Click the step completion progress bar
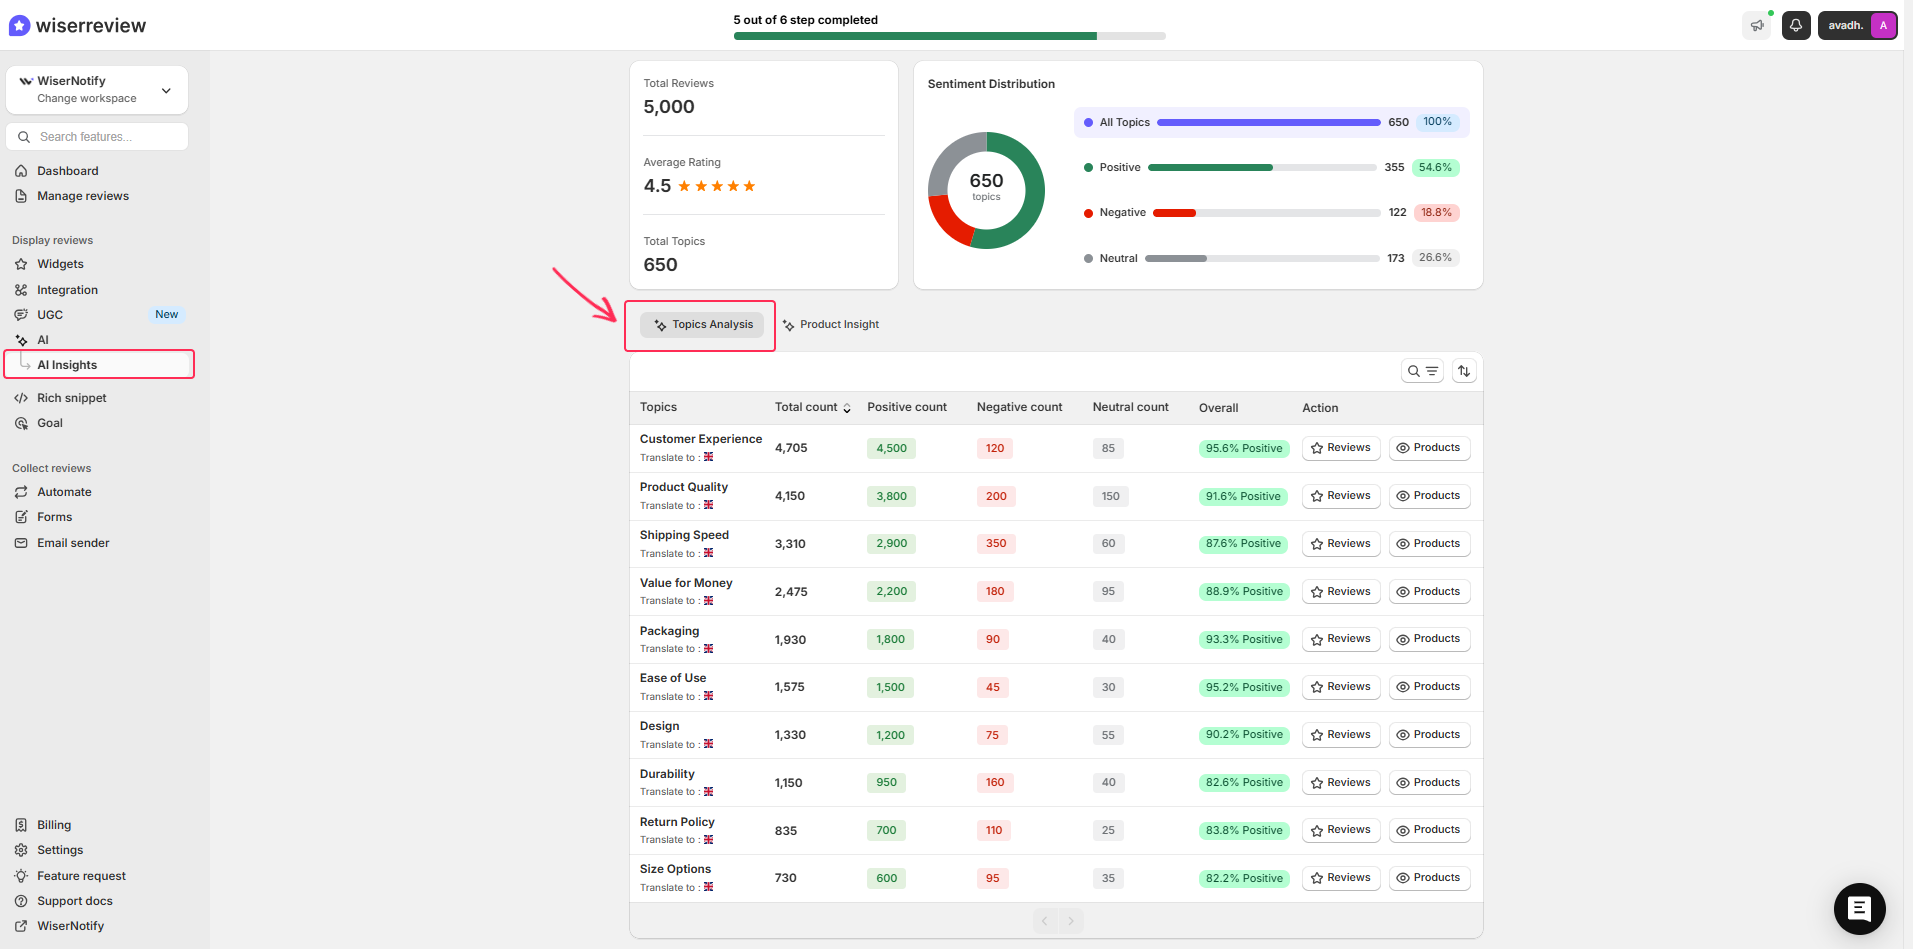The width and height of the screenshot is (1913, 949). [949, 36]
